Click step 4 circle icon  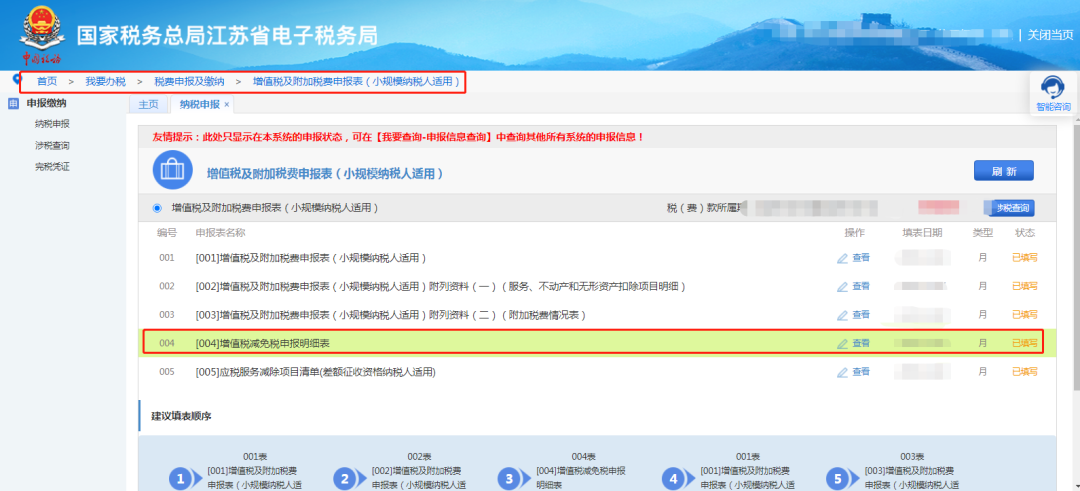[673, 479]
